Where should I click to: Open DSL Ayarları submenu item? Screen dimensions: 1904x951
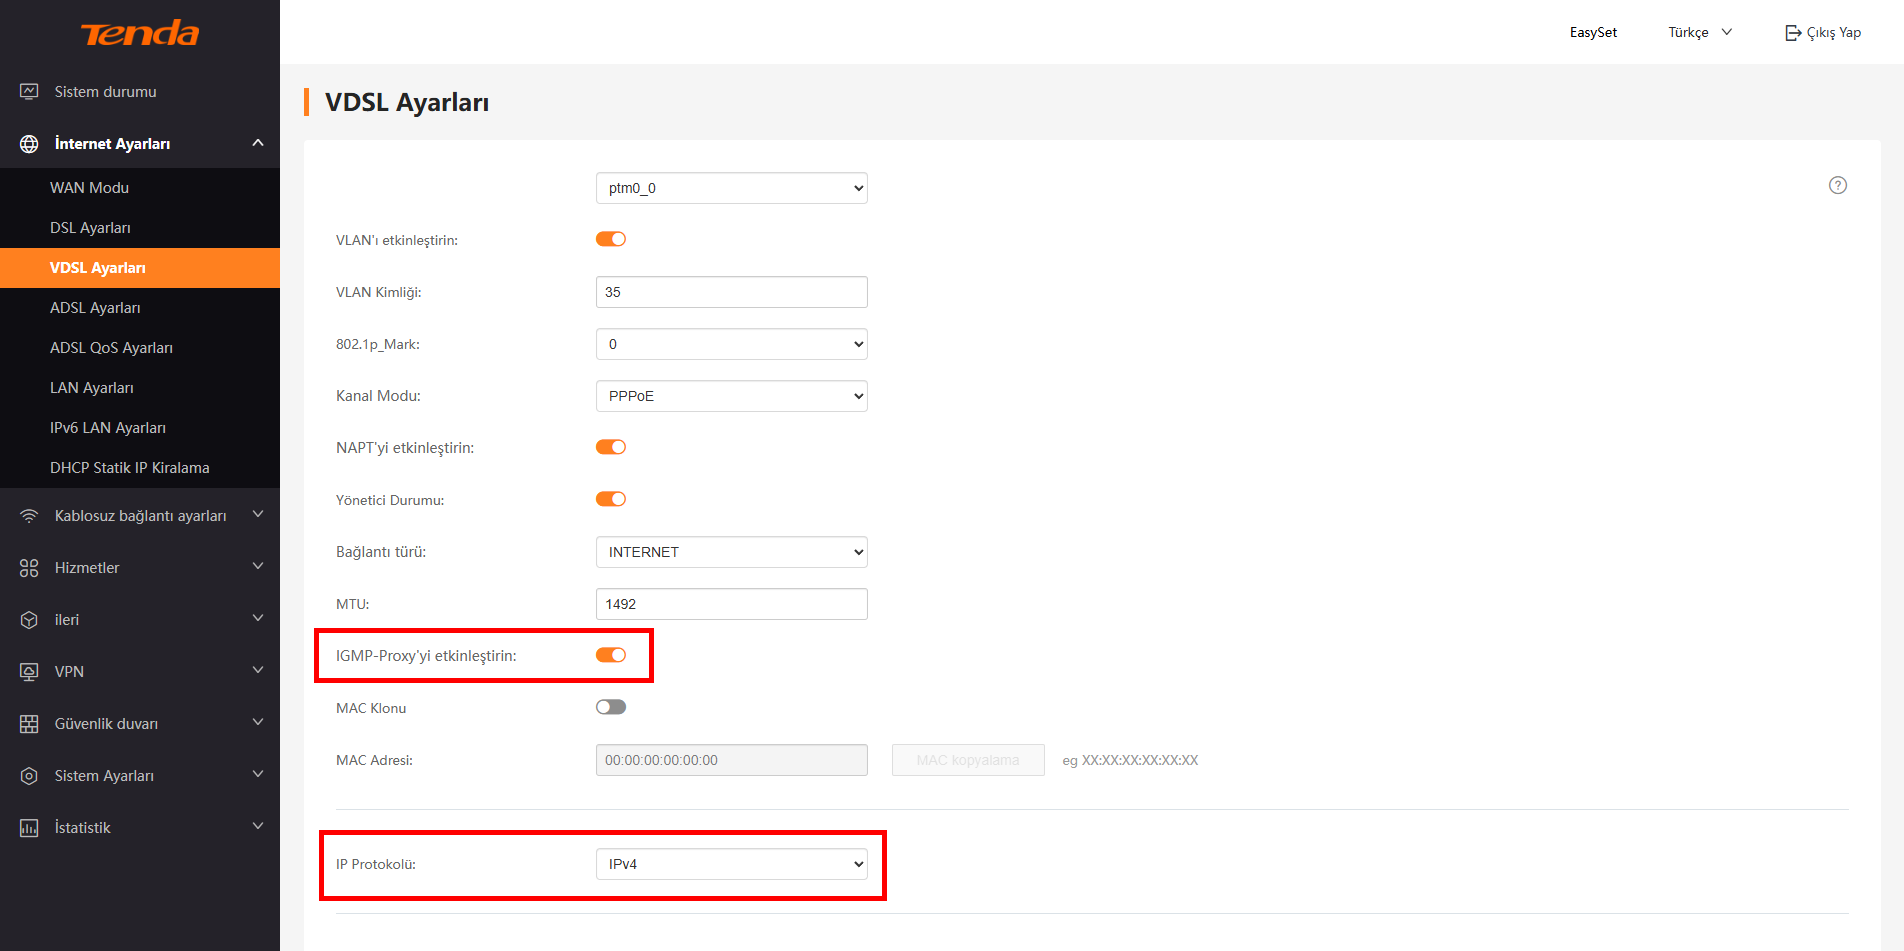click(140, 228)
